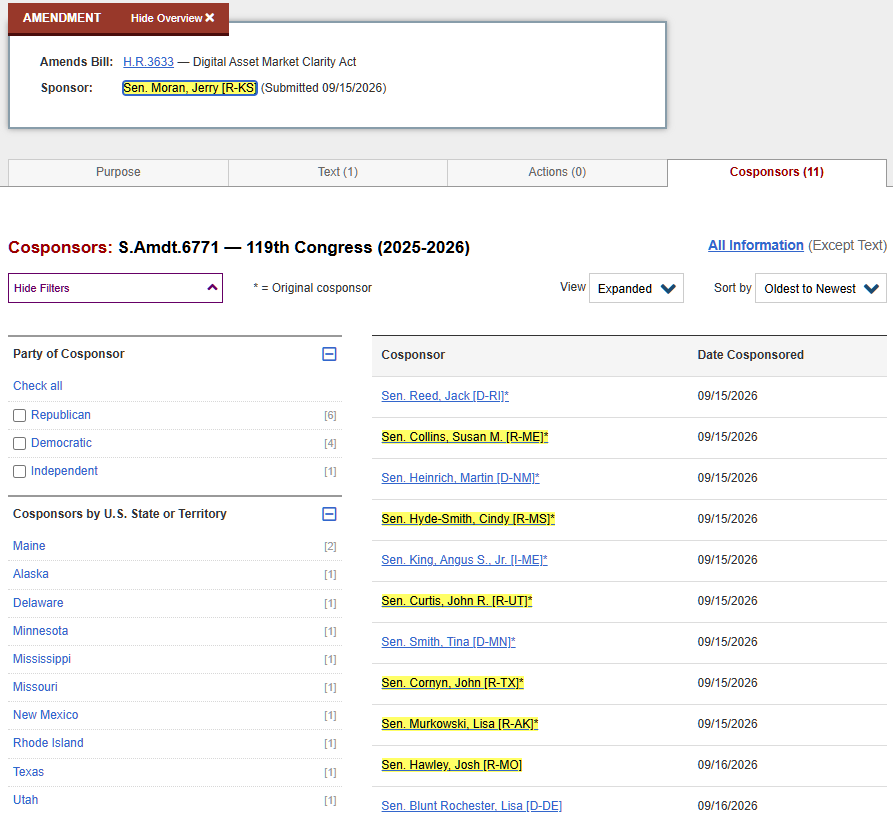Collapse the Party of Cosponsor filter section
The width and height of the screenshot is (893, 817).
[329, 354]
